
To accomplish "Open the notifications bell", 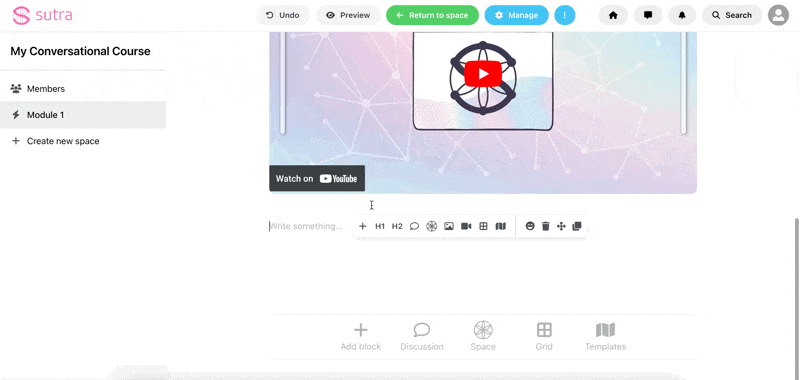I will pyautogui.click(x=682, y=15).
